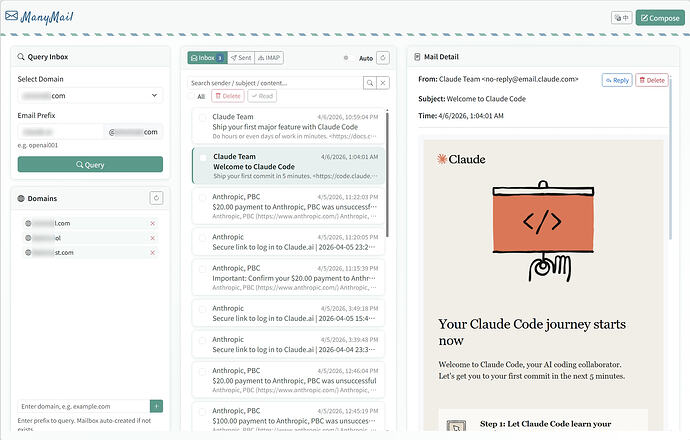Check the All select checkbox
Viewport: 690px width, 440px height.
pos(192,96)
